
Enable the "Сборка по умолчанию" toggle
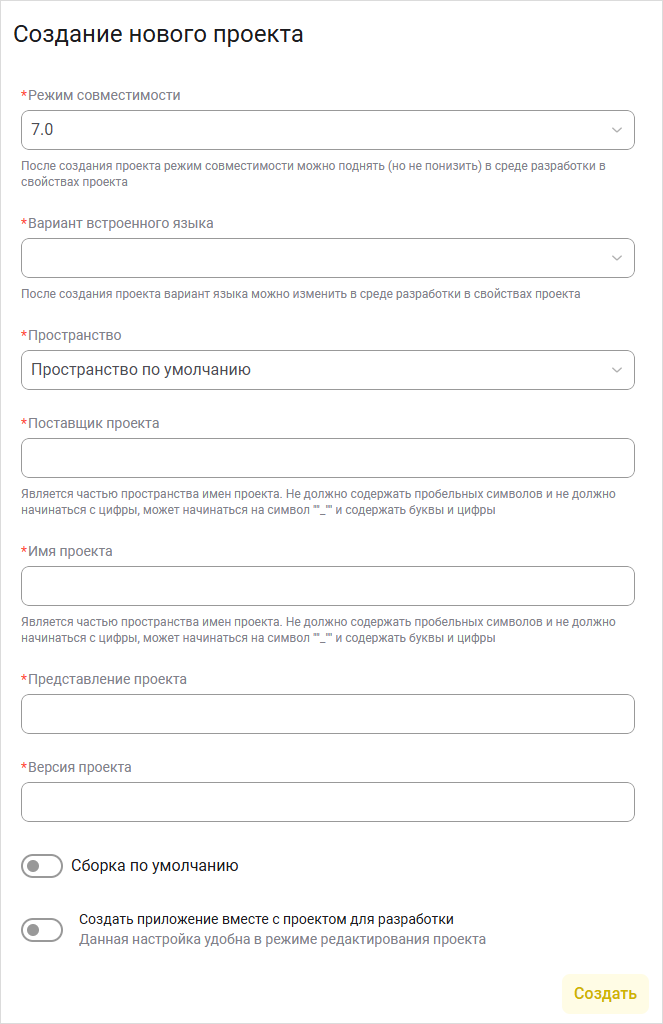tap(42, 866)
